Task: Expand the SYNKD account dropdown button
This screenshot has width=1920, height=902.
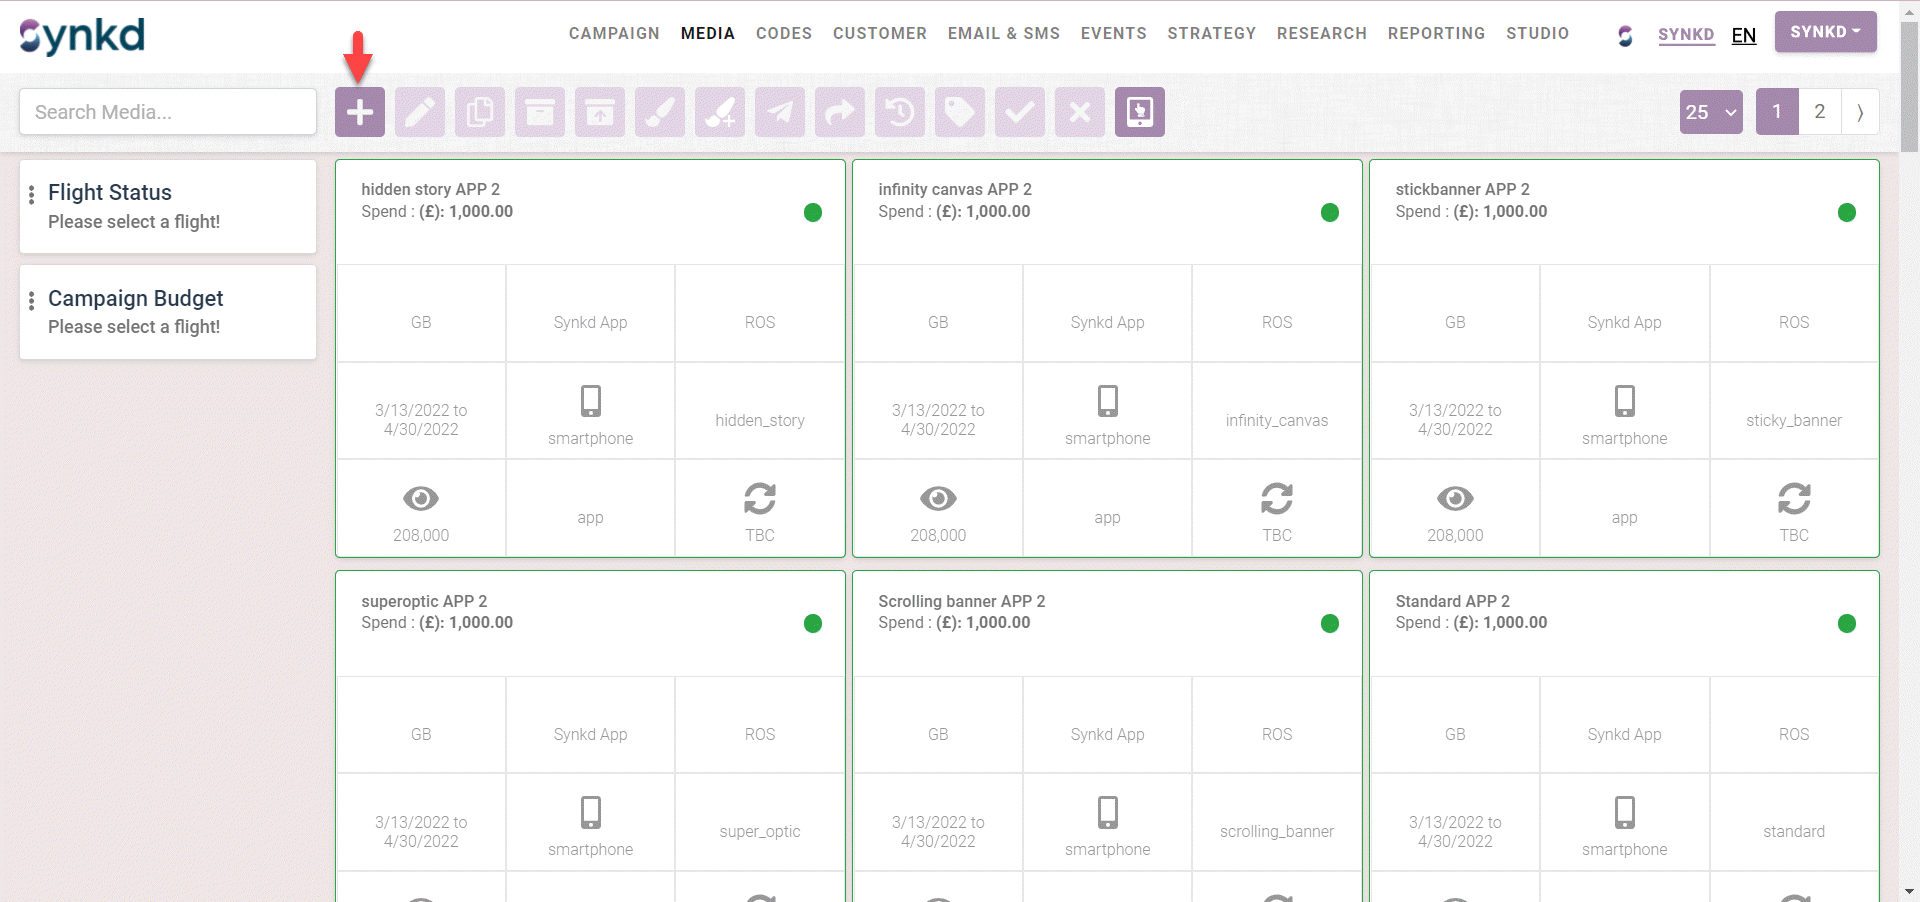Action: (x=1825, y=32)
